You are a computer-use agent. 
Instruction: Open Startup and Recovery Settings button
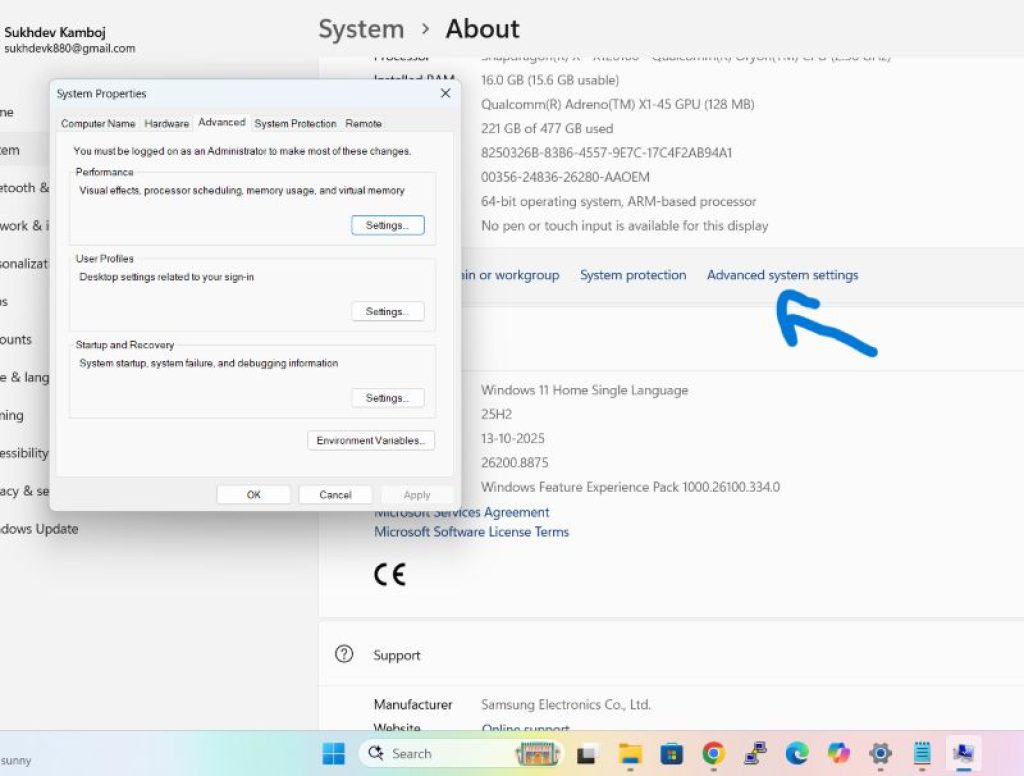coord(387,398)
